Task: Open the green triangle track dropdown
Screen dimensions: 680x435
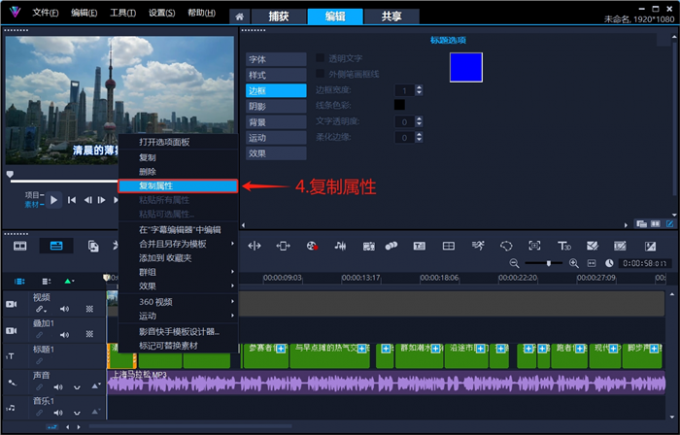Action: (69, 281)
